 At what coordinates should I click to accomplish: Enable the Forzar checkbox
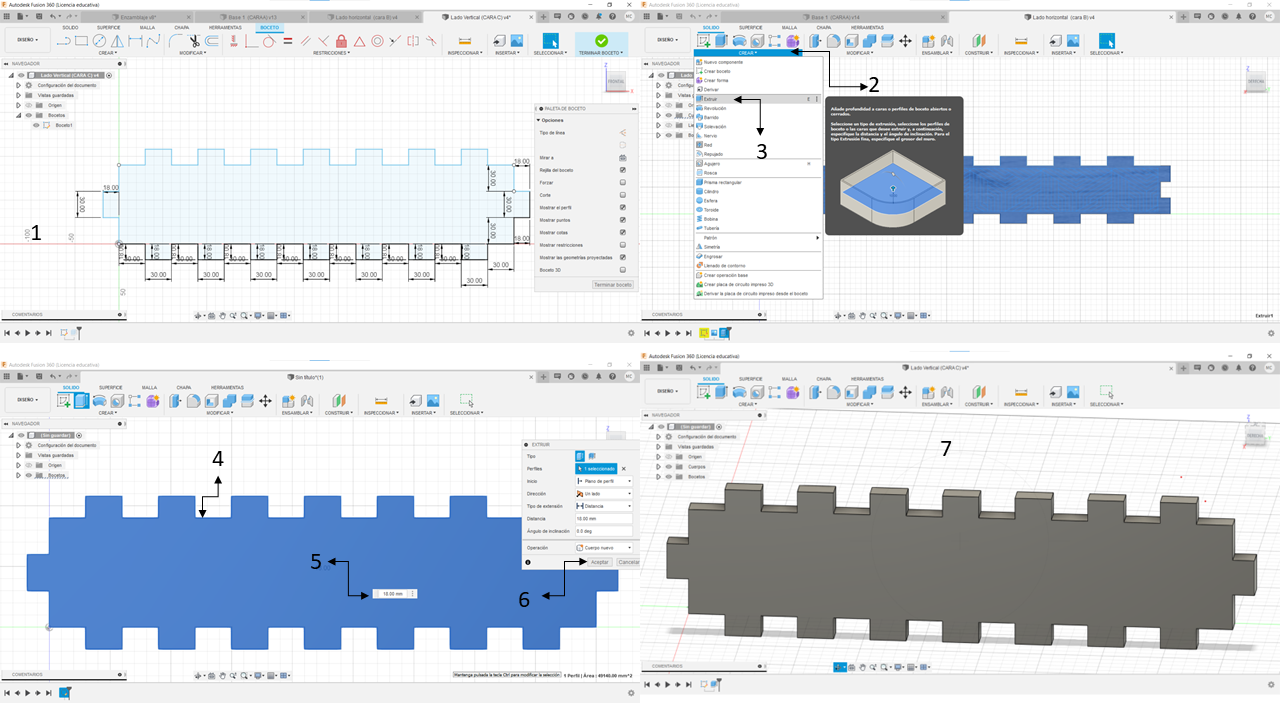click(623, 182)
